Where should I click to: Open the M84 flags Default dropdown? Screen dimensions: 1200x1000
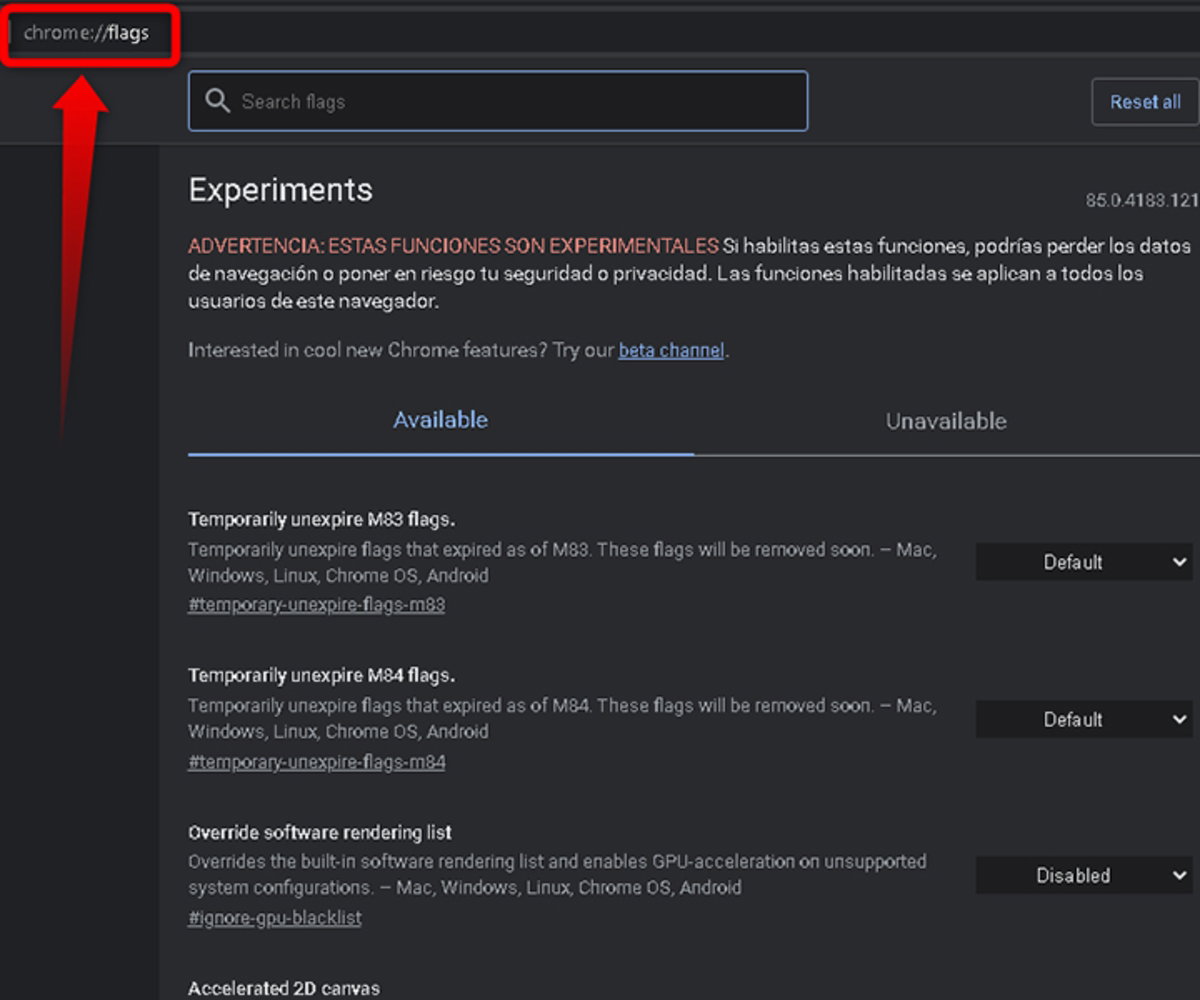[x=1084, y=719]
